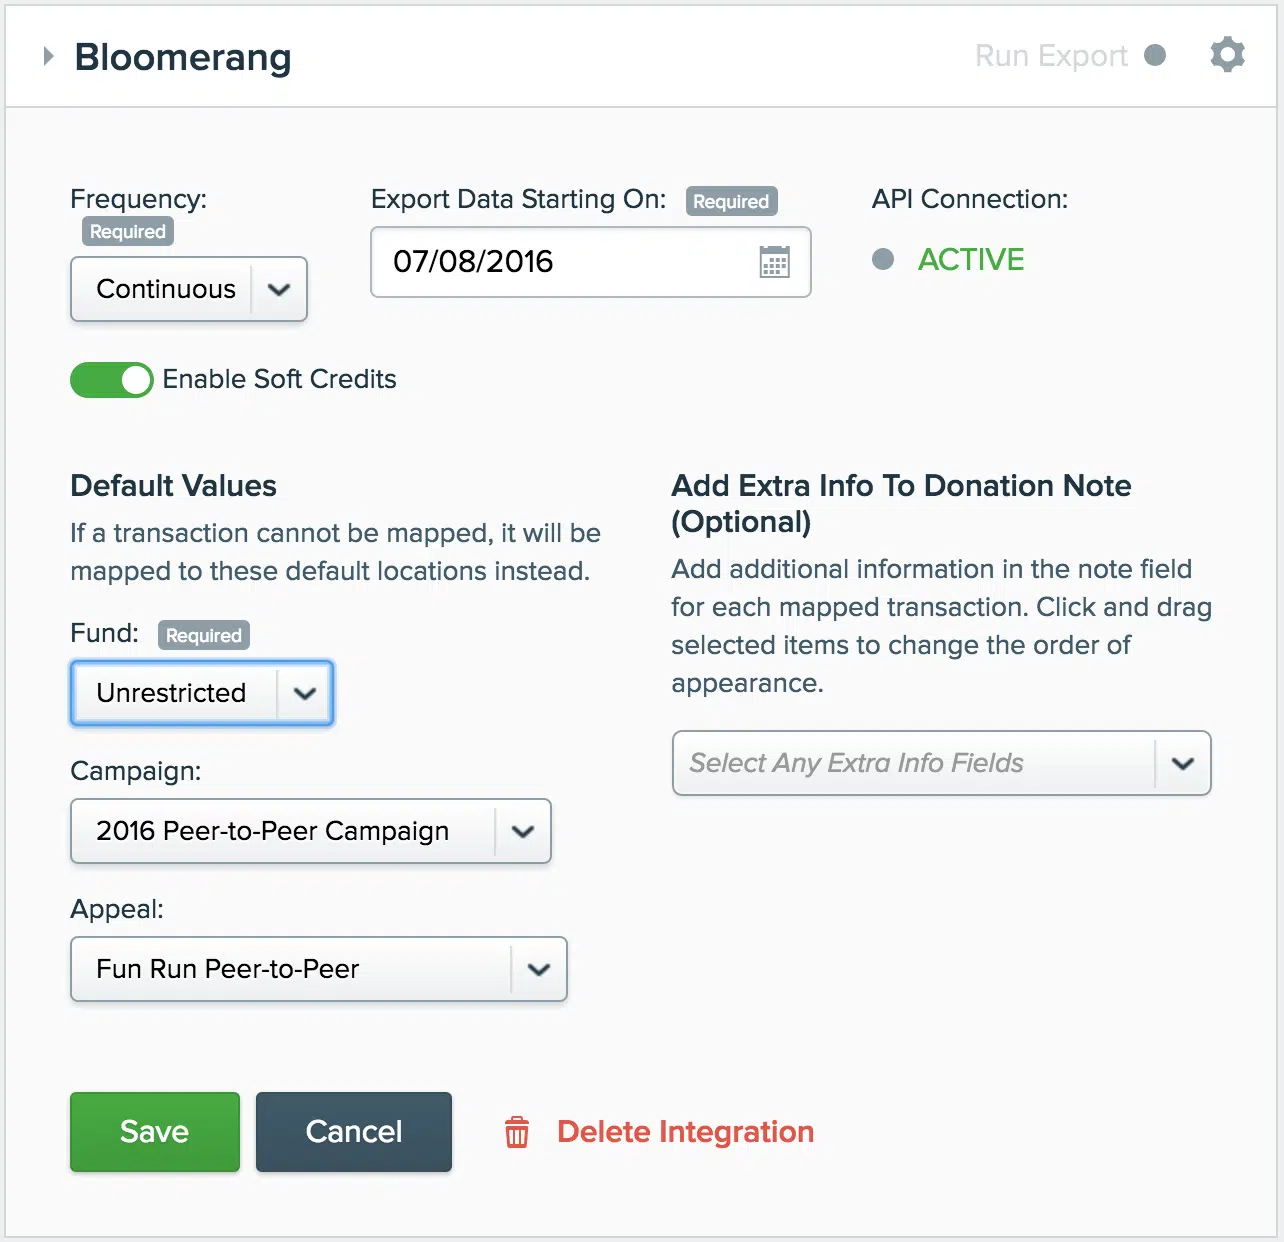This screenshot has width=1284, height=1242.
Task: Click the green Save button
Action: coord(155,1132)
